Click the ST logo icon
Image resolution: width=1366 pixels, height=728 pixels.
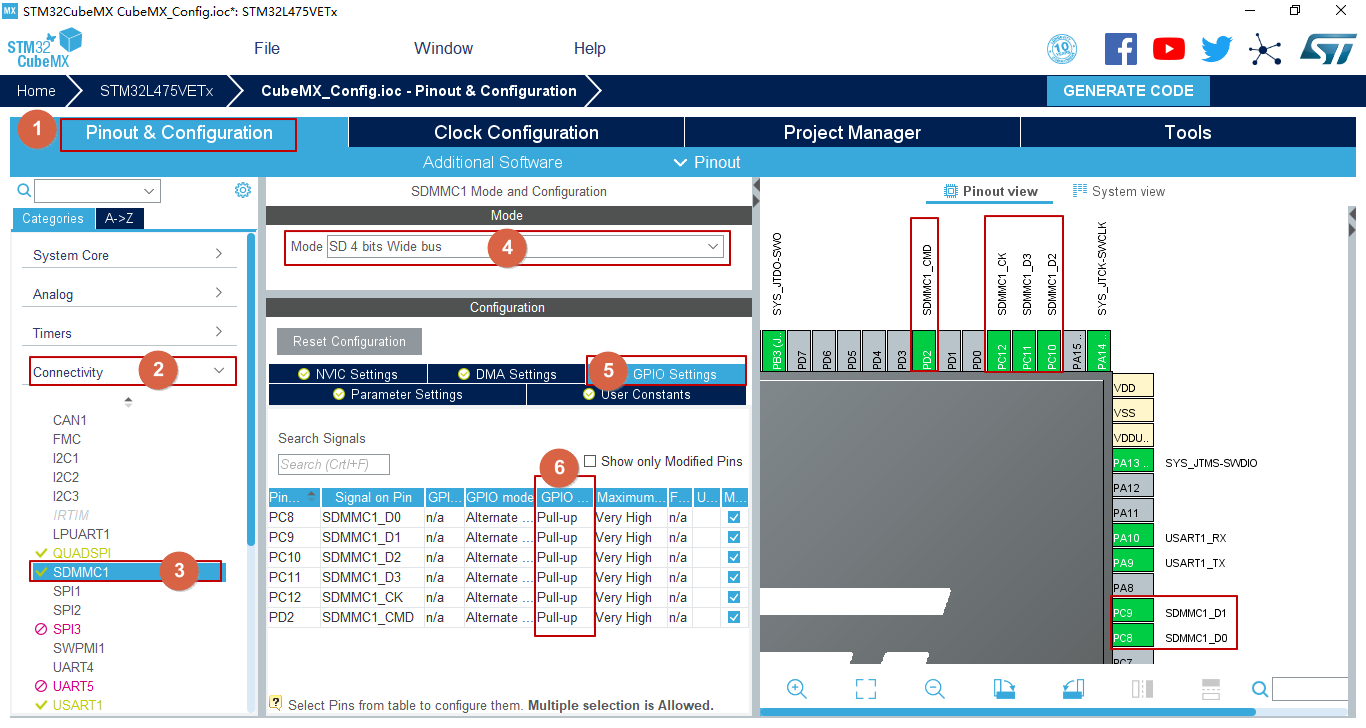[x=1328, y=49]
